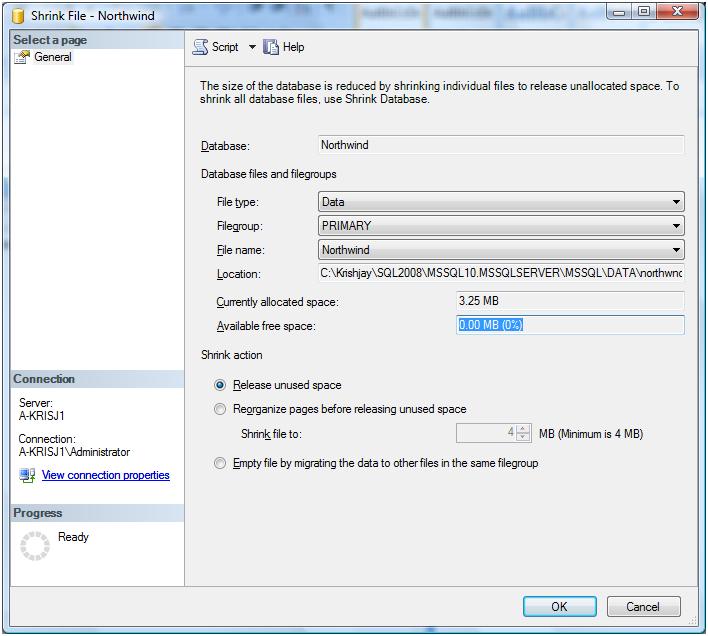
Task: Click server name A-KRISJ1
Action: tap(42, 416)
